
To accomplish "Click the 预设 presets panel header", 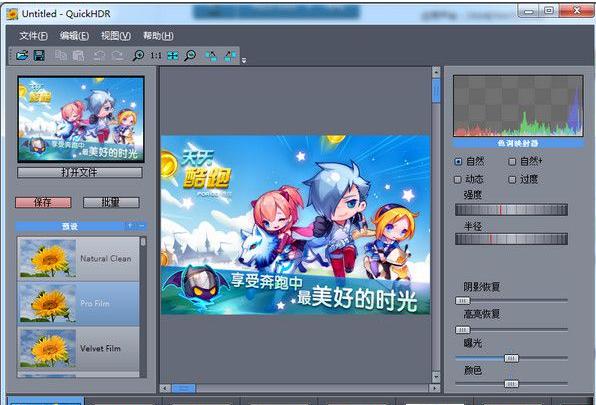I will [x=81, y=226].
